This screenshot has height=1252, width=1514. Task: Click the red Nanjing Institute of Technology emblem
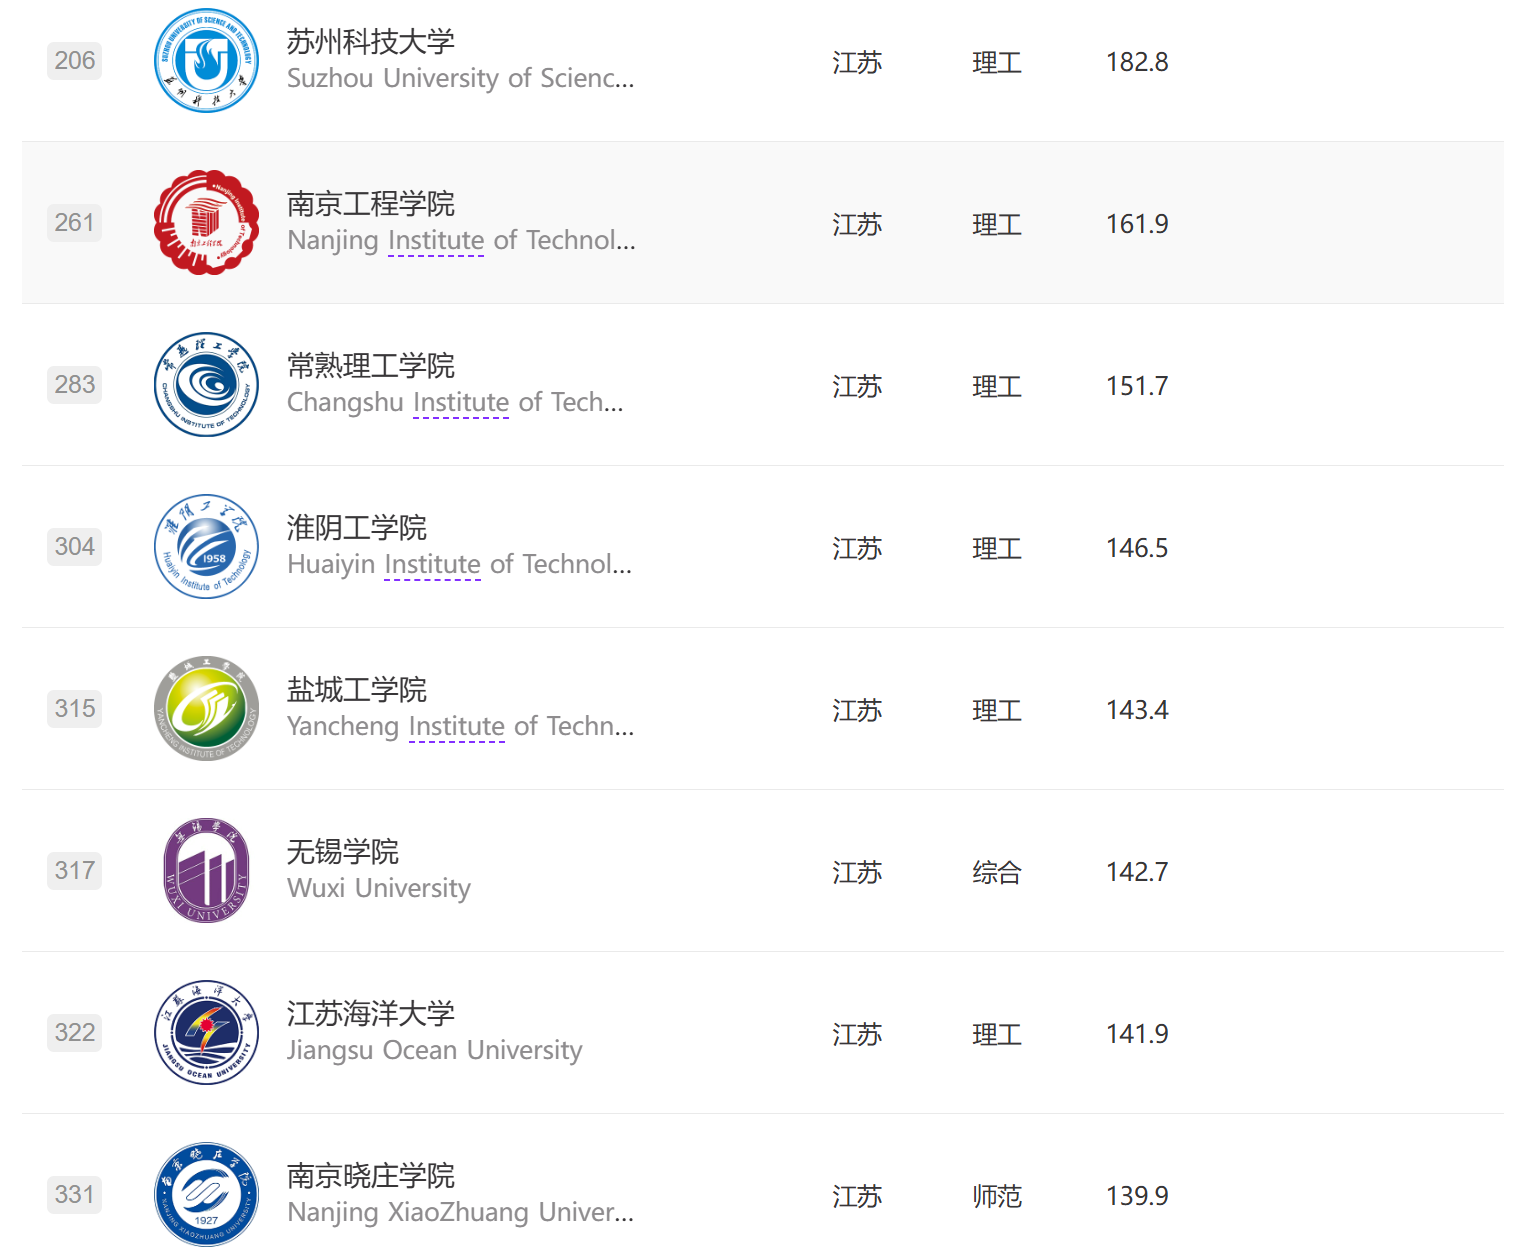[206, 223]
